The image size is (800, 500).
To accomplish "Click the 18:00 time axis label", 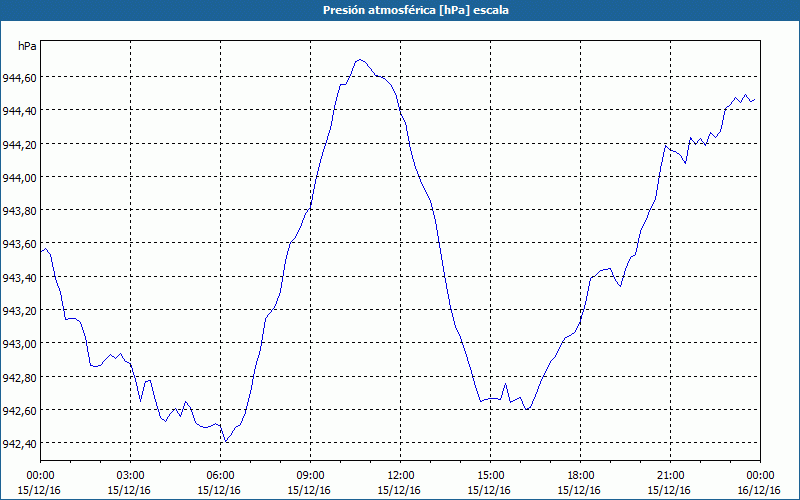I will pyautogui.click(x=581, y=475).
